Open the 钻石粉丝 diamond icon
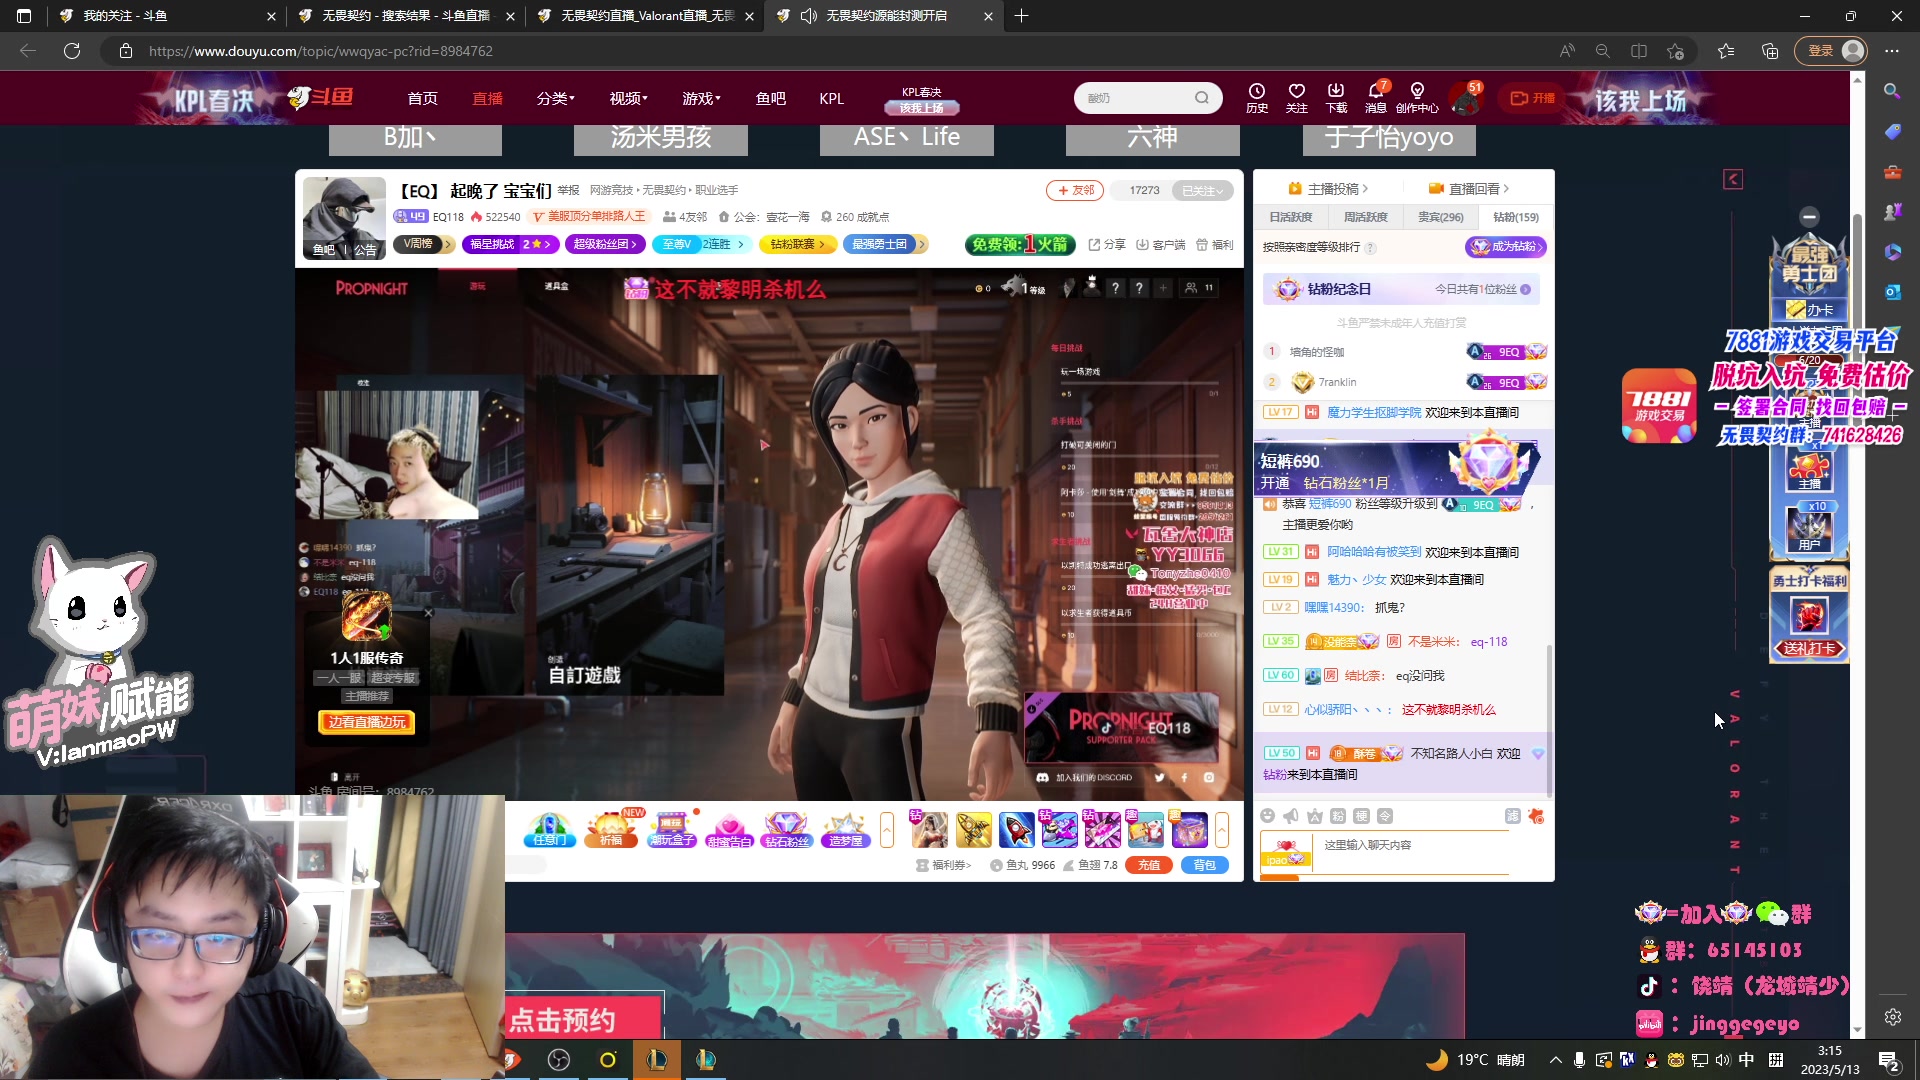This screenshot has width=1920, height=1080. pos(787,830)
